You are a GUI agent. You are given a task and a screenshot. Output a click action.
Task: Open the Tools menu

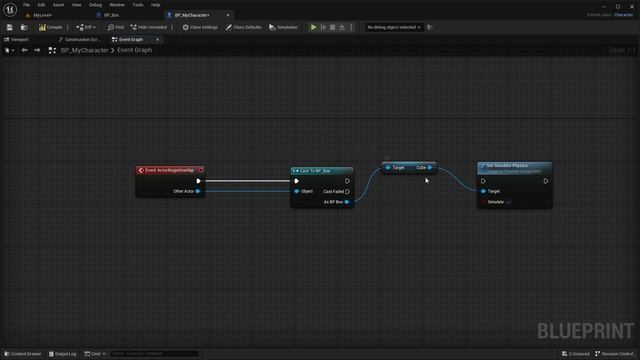pyautogui.click(x=138, y=5)
